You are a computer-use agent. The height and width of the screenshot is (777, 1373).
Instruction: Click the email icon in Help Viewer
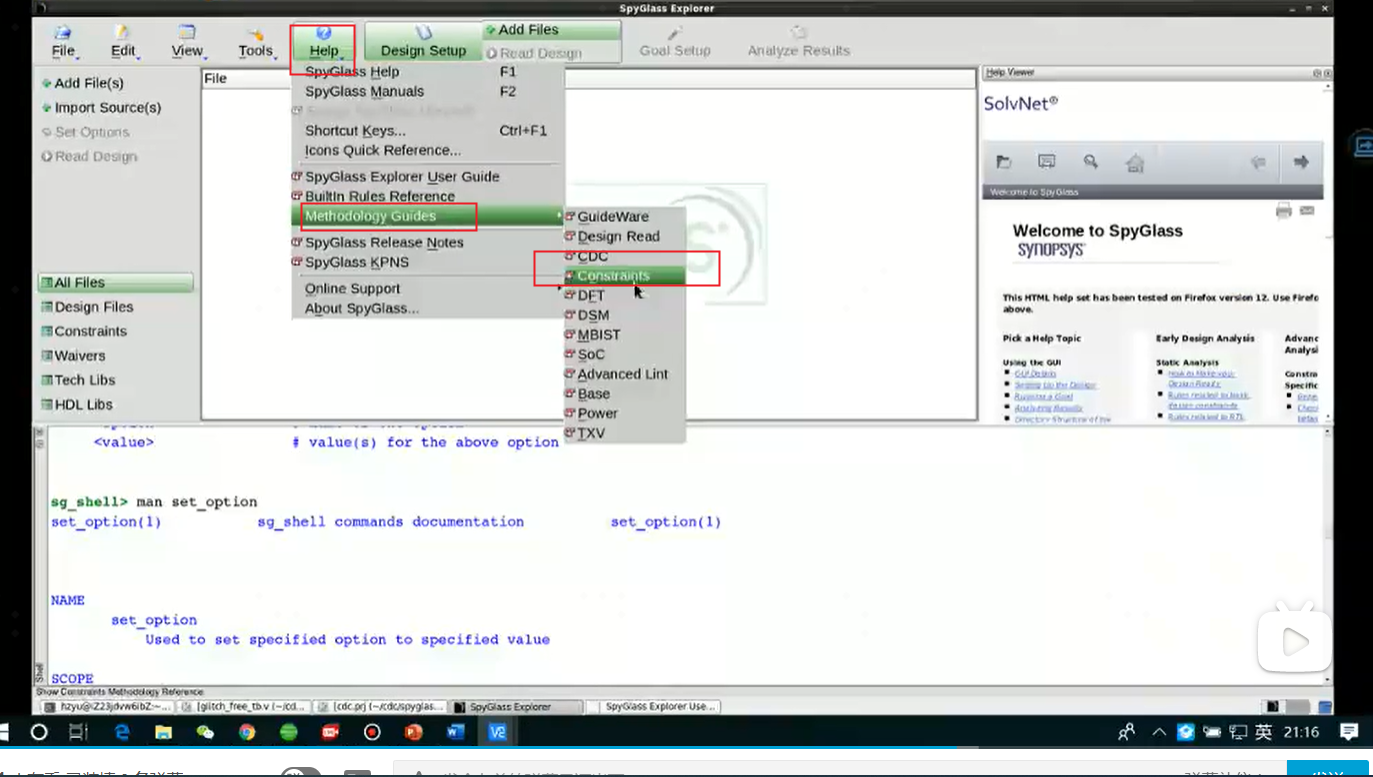pyautogui.click(x=1307, y=211)
